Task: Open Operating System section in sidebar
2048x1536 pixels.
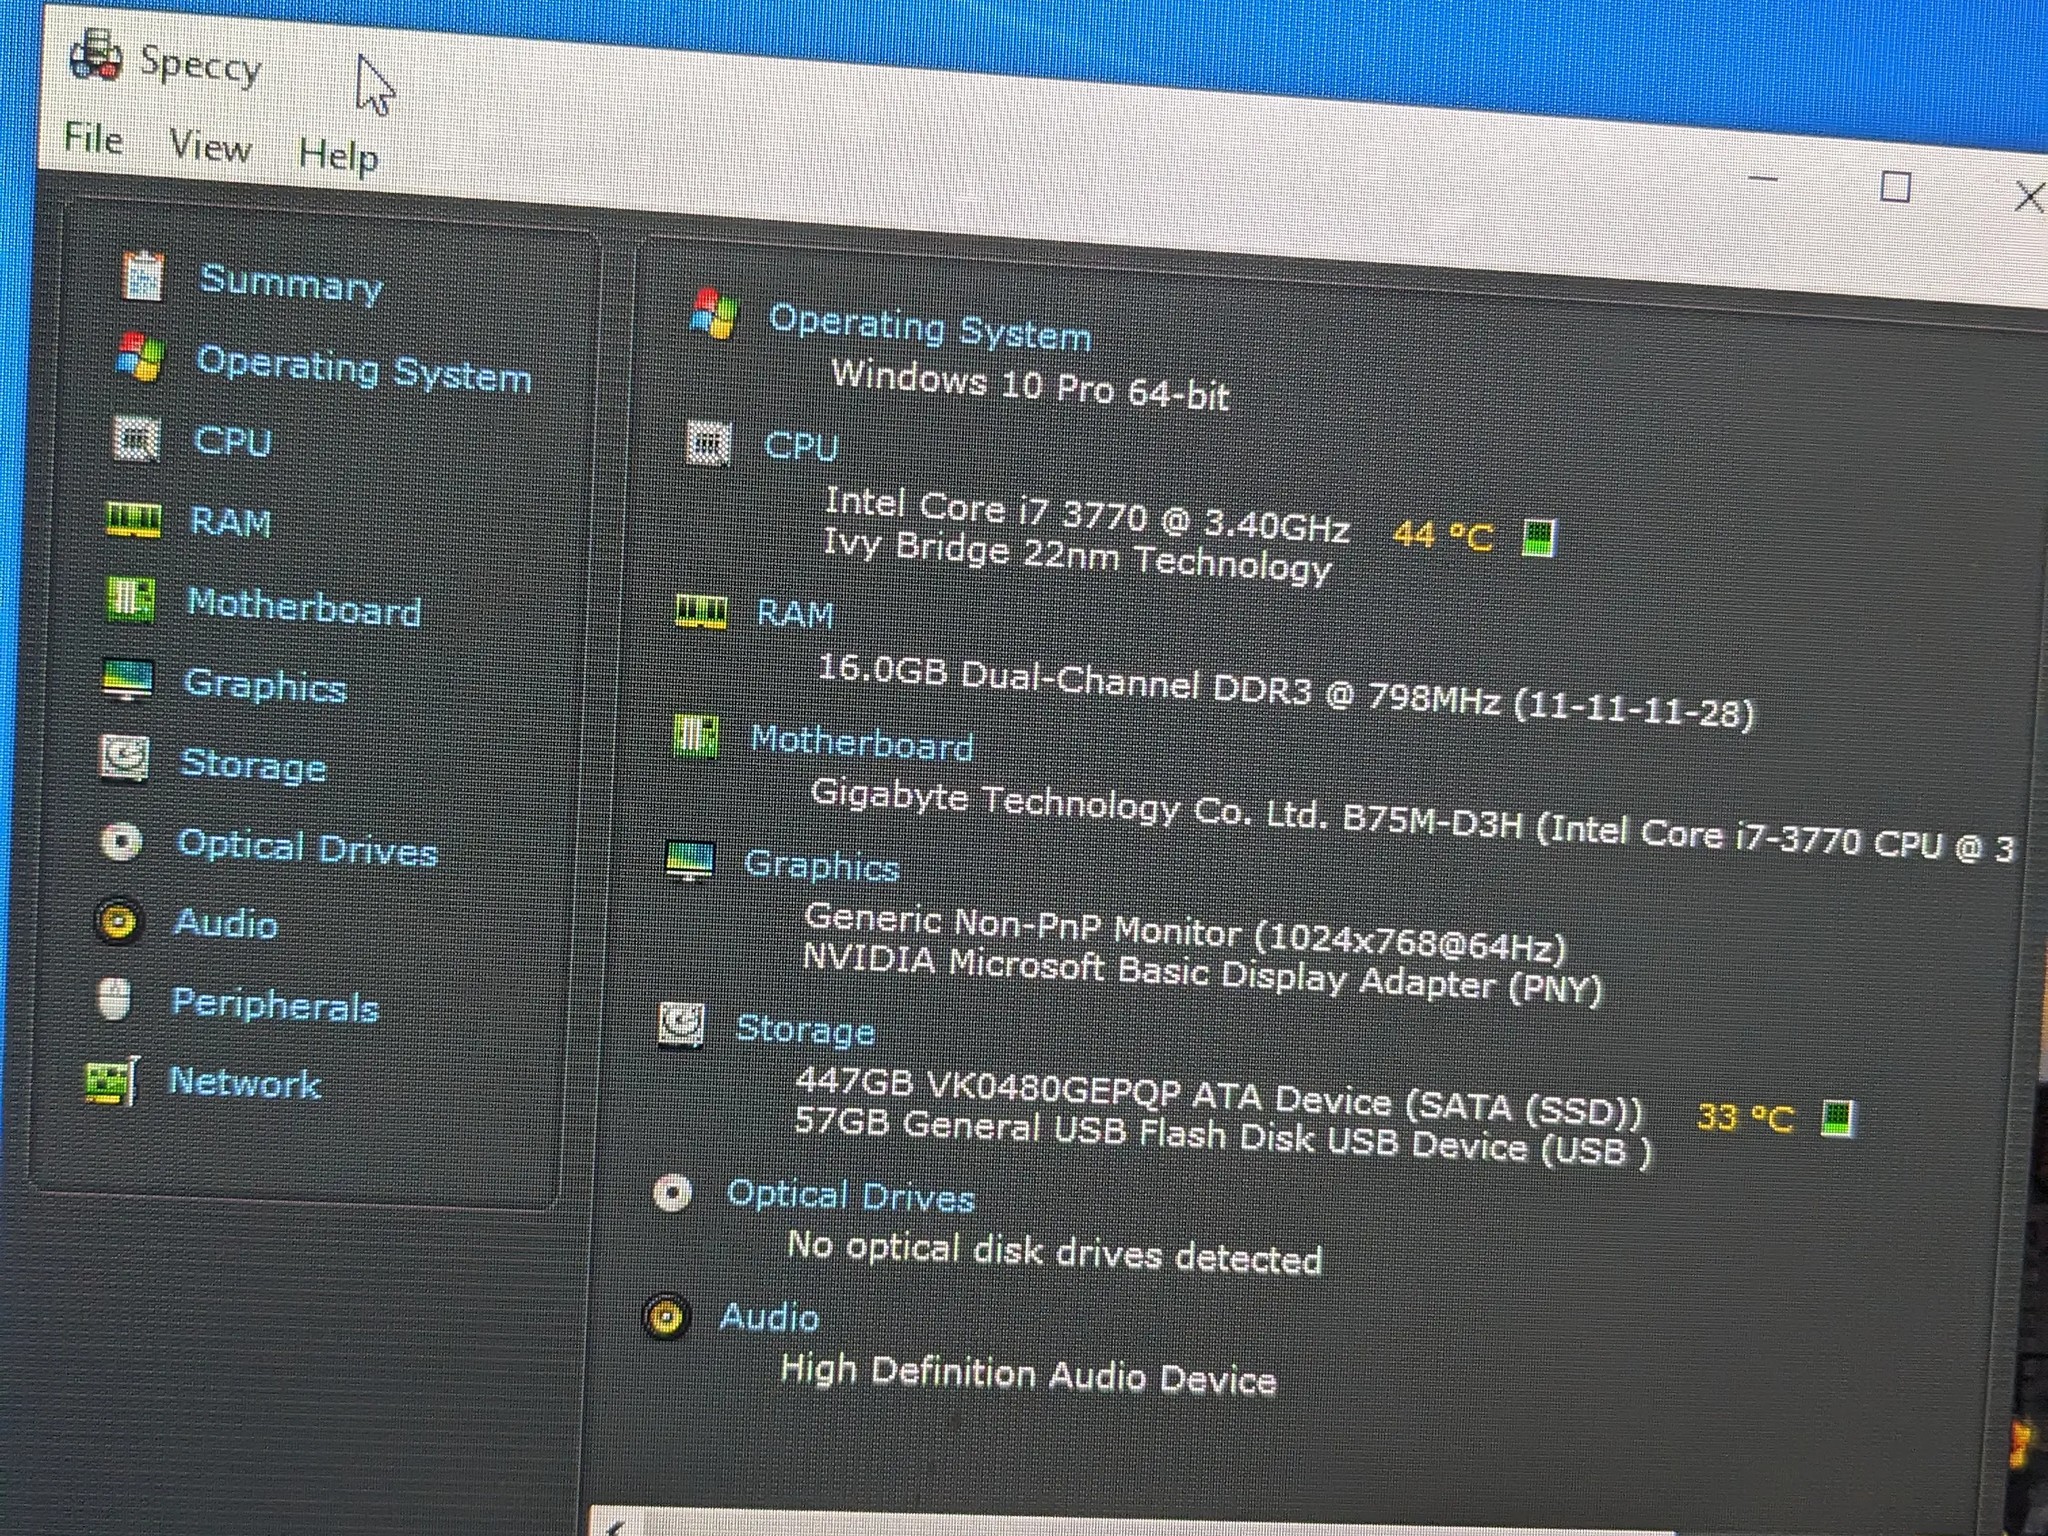Action: (x=364, y=368)
